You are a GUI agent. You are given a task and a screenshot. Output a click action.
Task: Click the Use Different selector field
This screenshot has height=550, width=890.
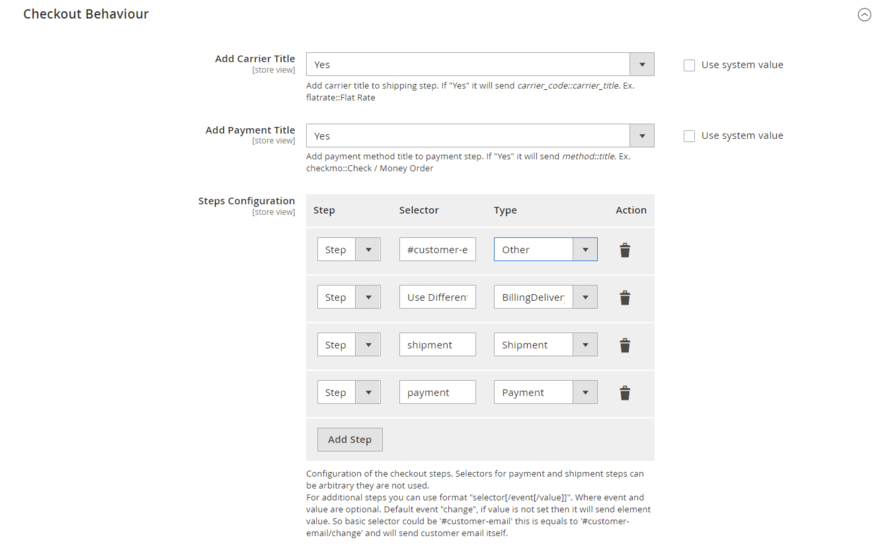[437, 297]
